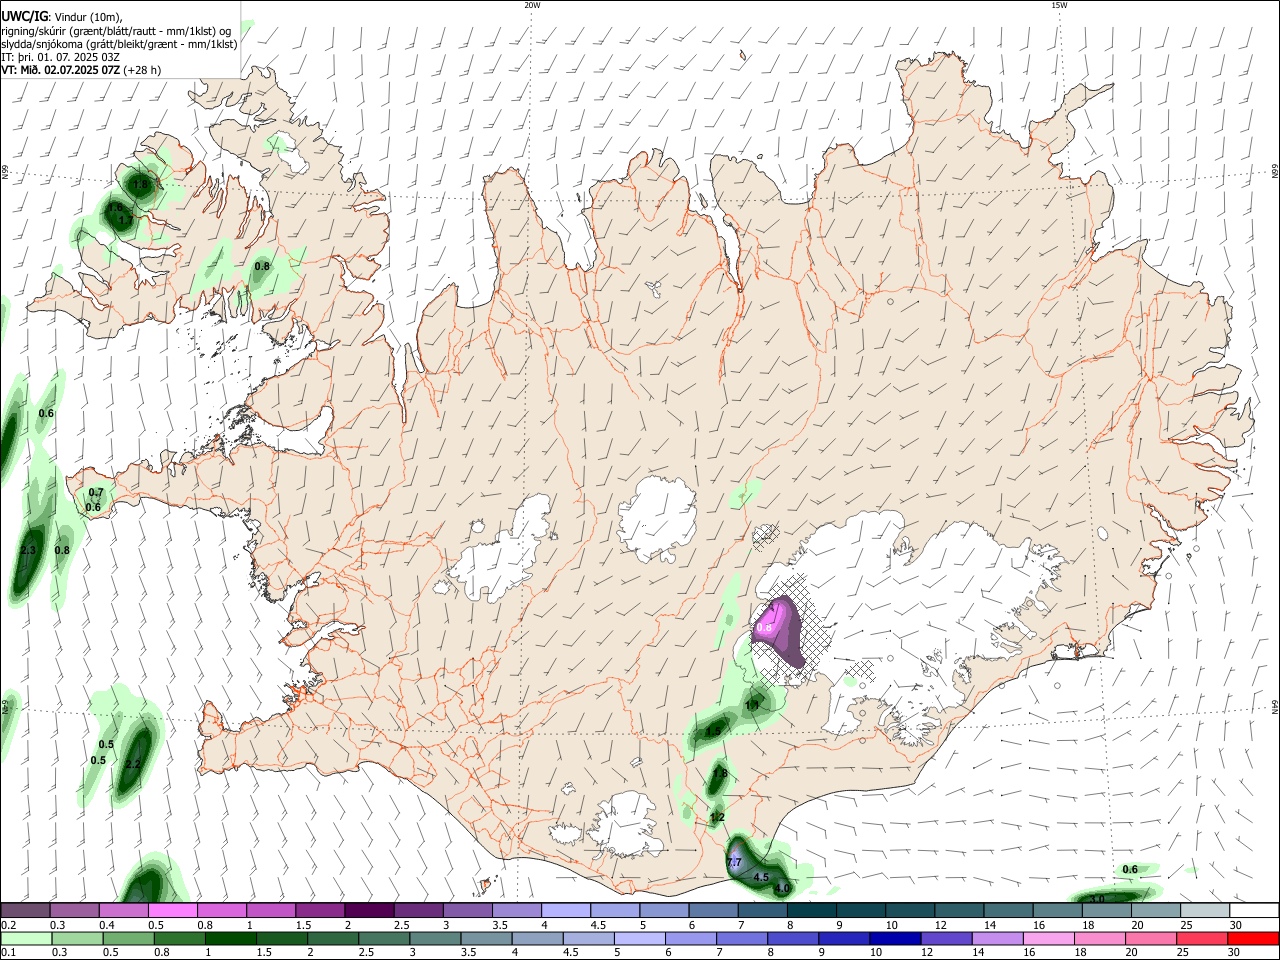Click the header title 'UWC/IG: Vindur (10m)'

(x=61, y=17)
